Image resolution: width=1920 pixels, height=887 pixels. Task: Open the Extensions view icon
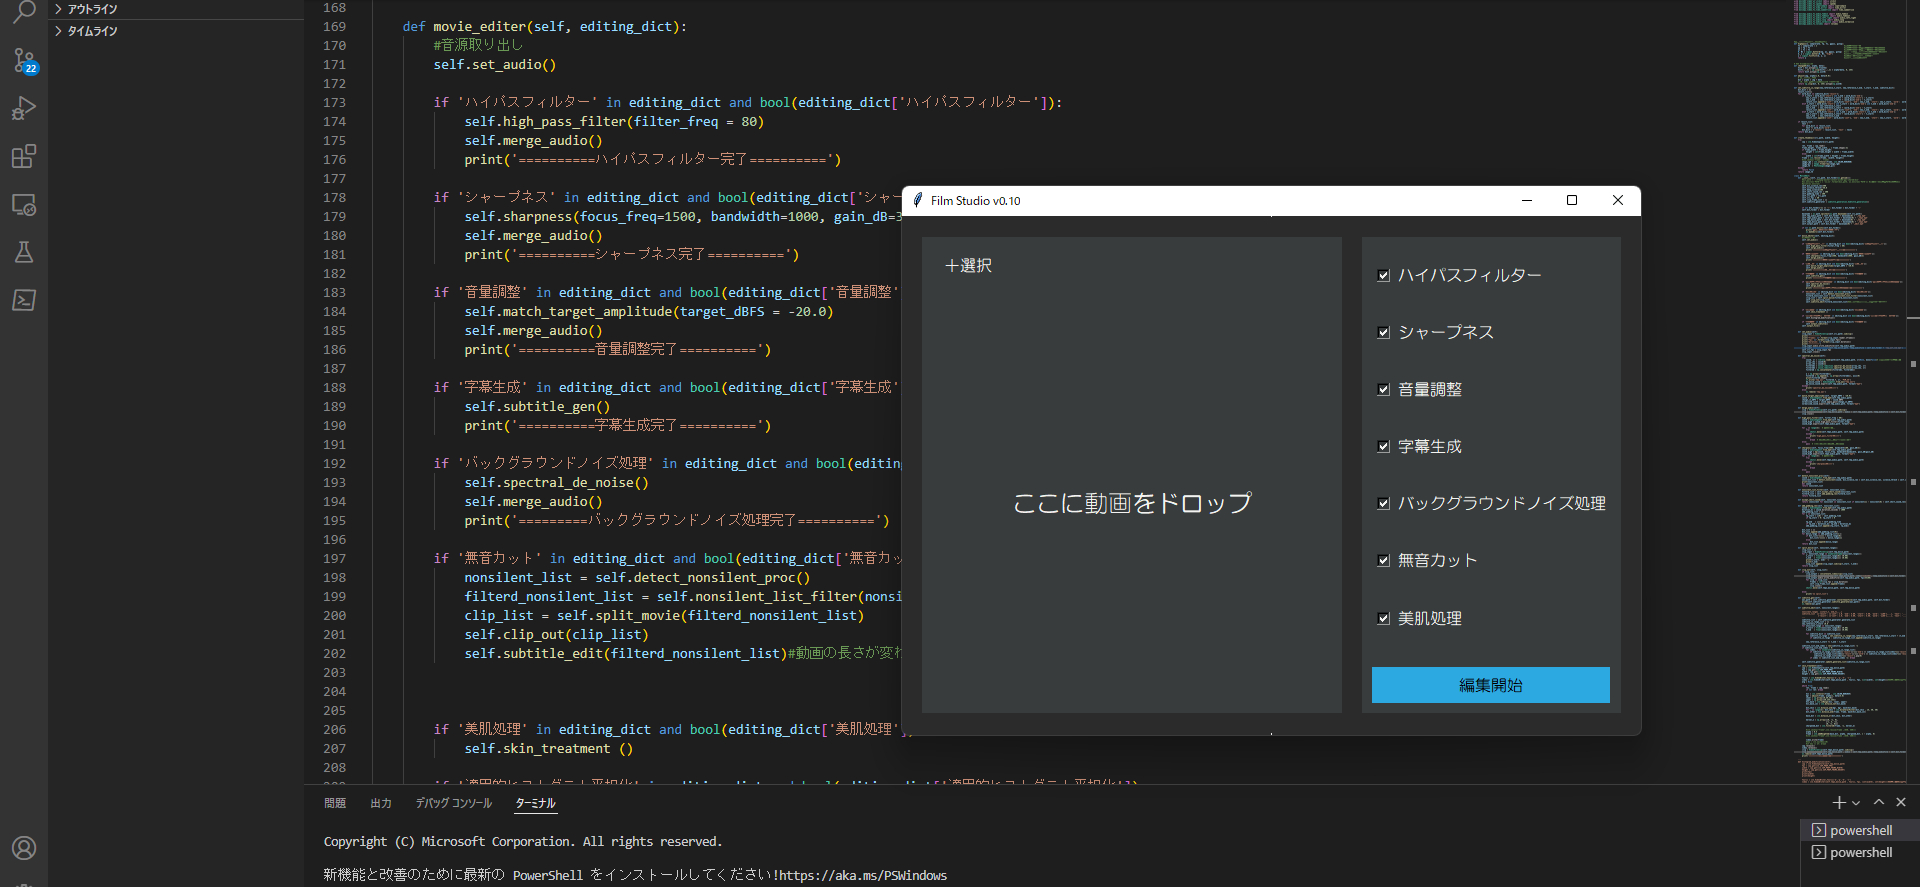click(x=24, y=156)
